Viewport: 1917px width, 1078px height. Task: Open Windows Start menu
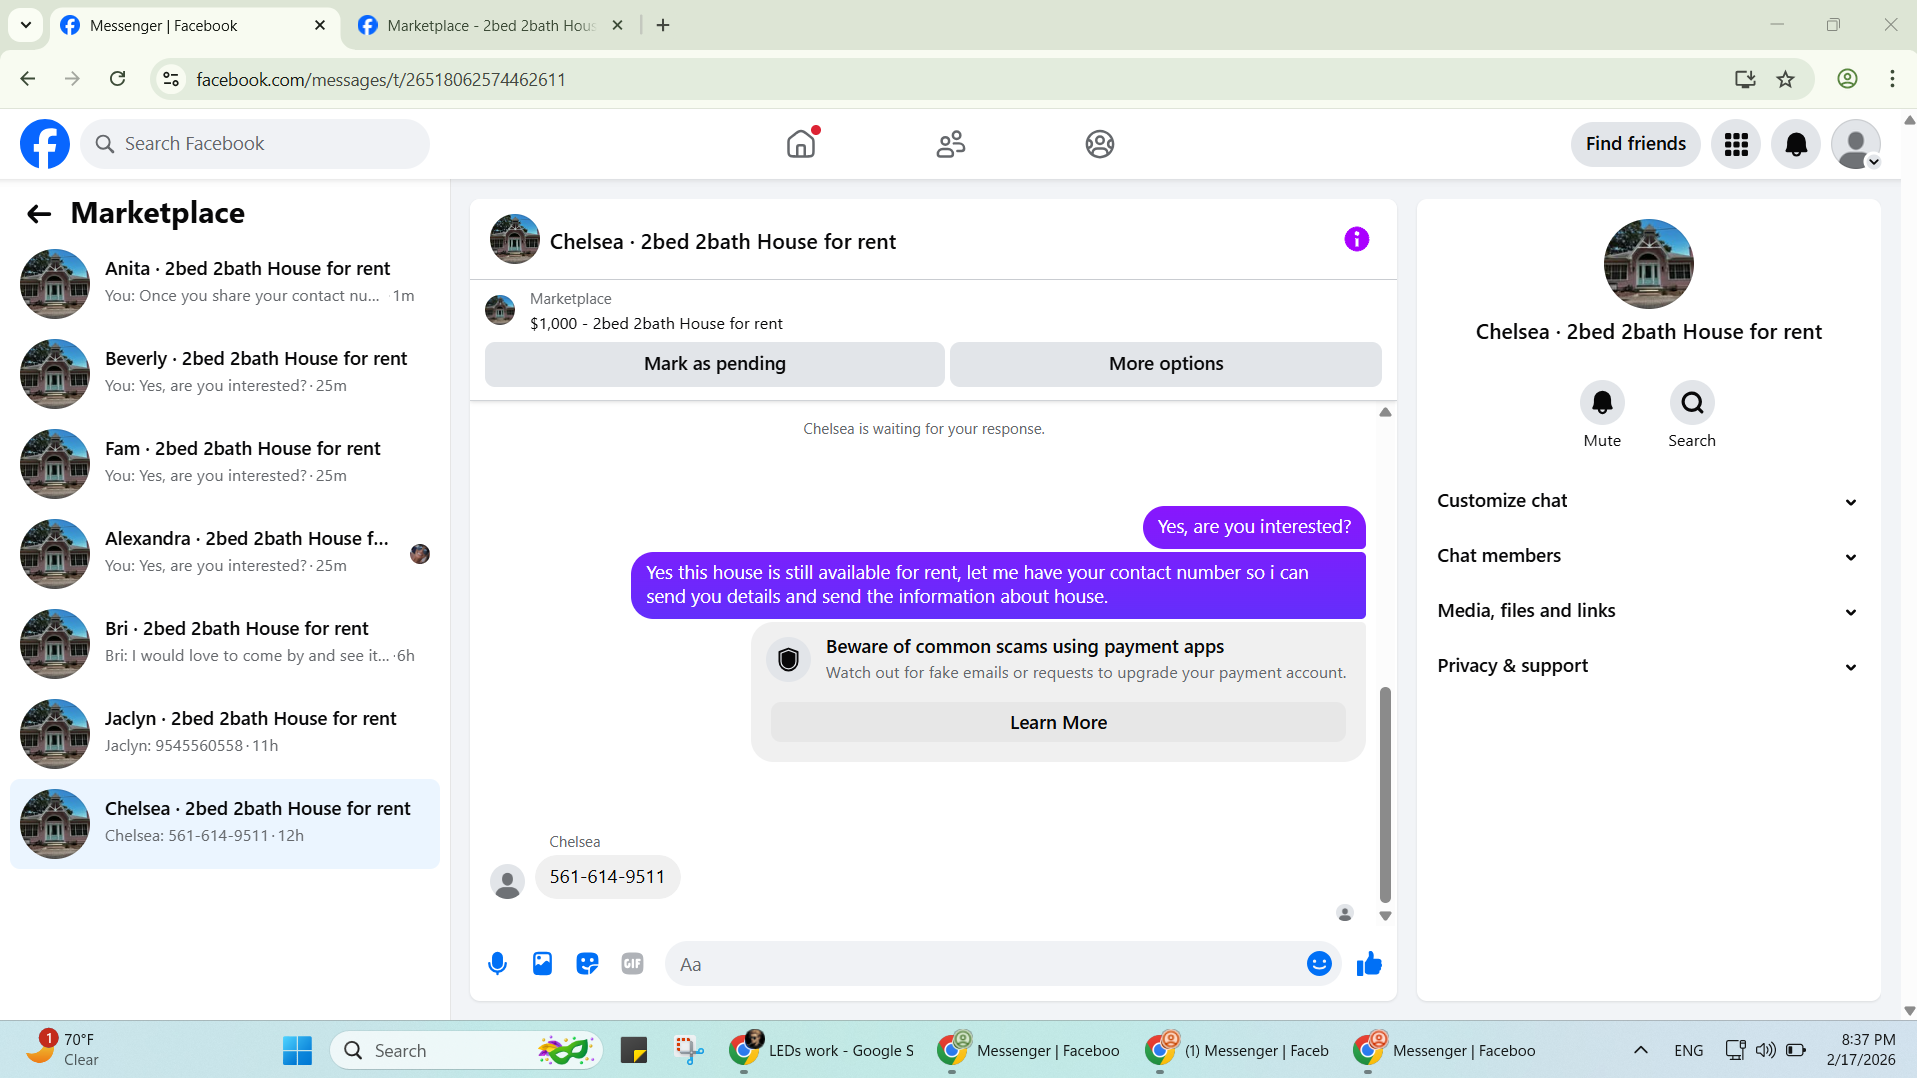coord(297,1050)
